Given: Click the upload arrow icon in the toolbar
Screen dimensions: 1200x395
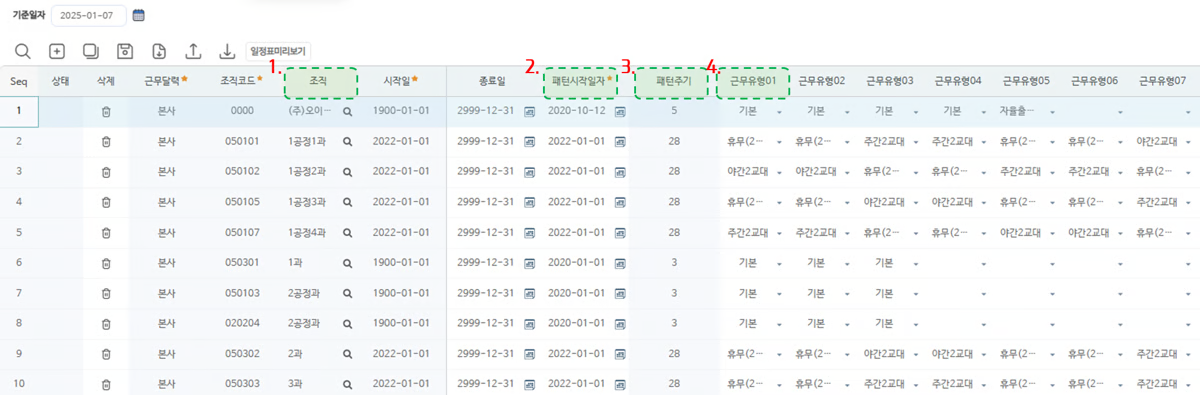Looking at the screenshot, I should tap(193, 51).
